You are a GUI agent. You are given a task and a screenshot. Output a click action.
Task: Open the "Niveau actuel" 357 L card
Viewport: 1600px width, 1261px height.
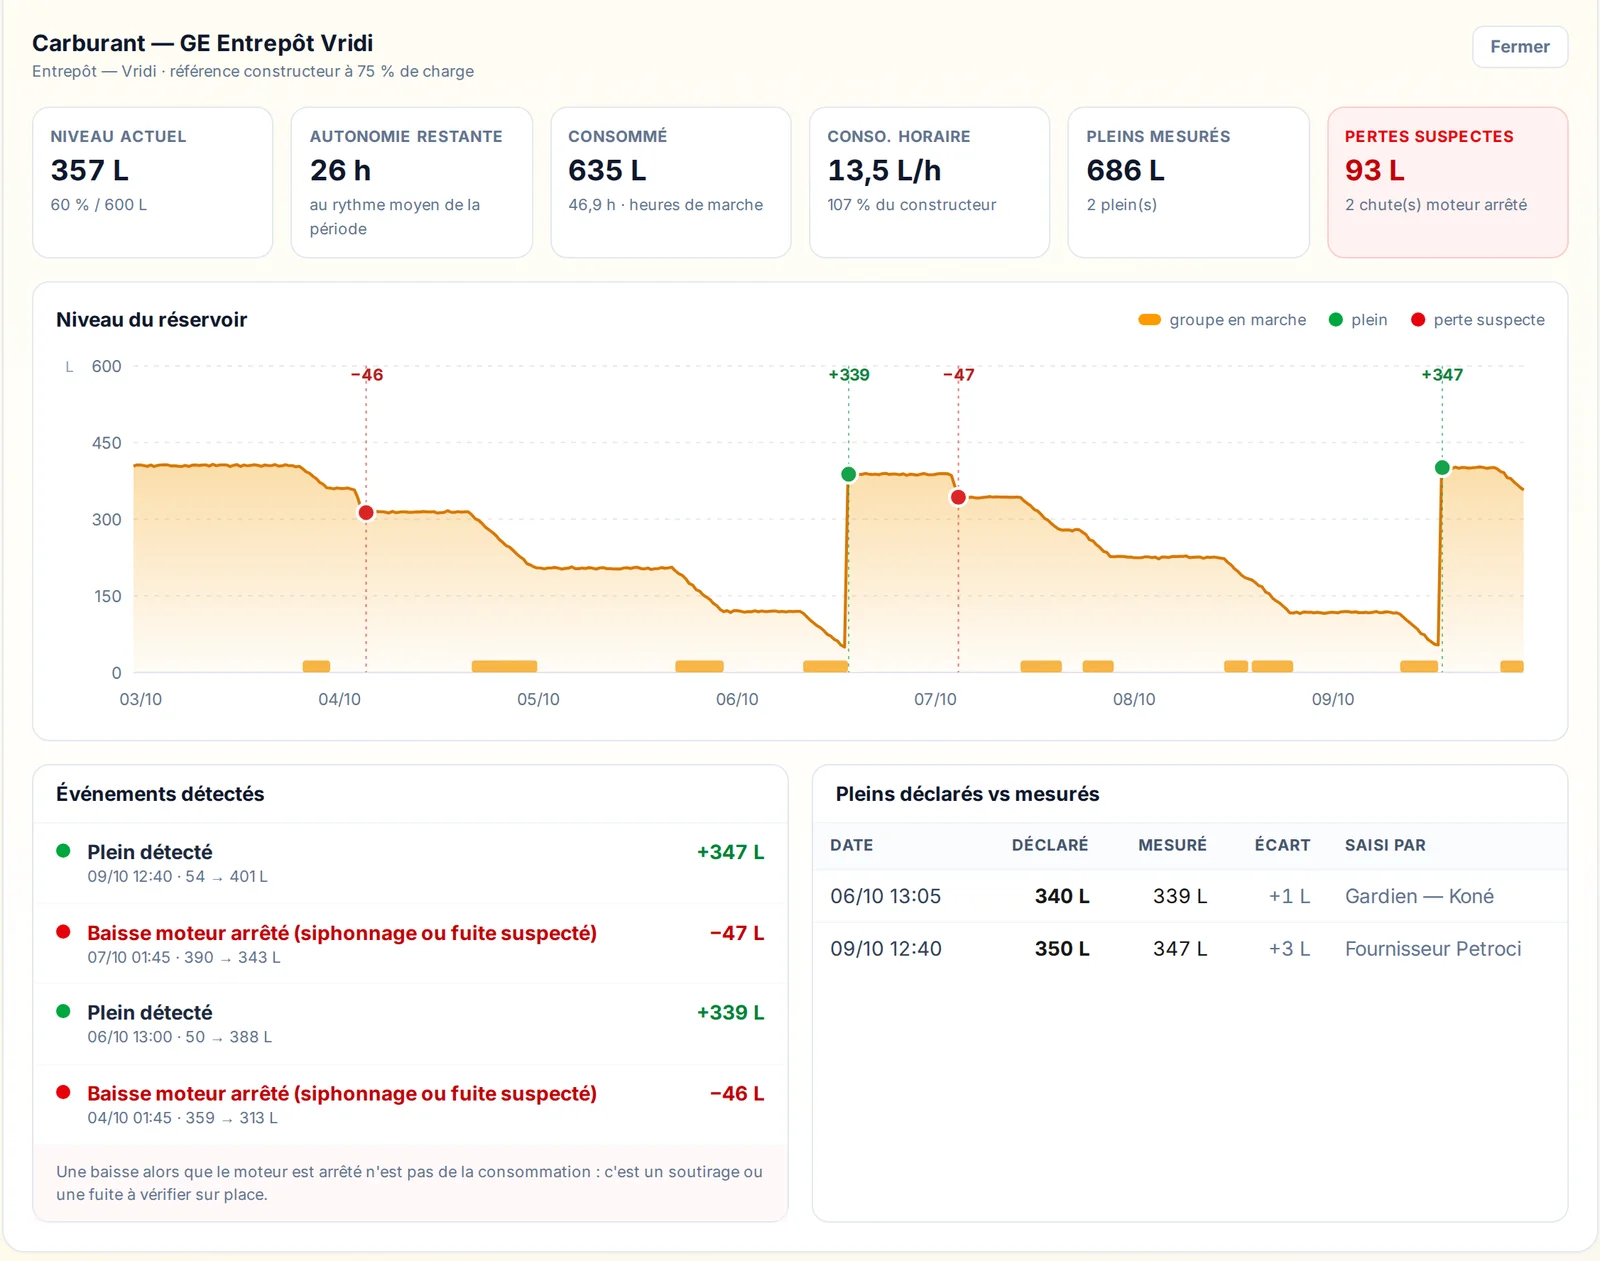153,182
